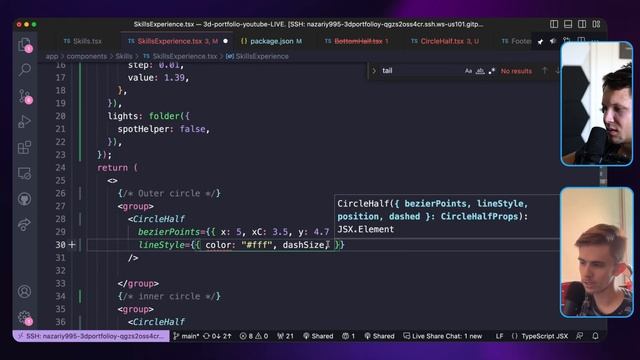Go to previous match arrow in find widget
Screen dimensions: 640x360
click(x=544, y=71)
